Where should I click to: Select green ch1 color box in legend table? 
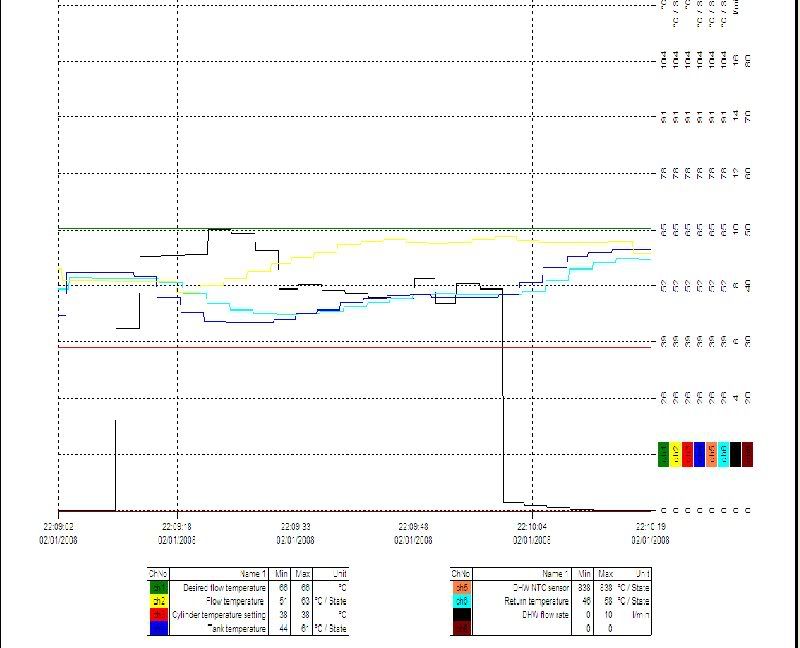pos(158,588)
